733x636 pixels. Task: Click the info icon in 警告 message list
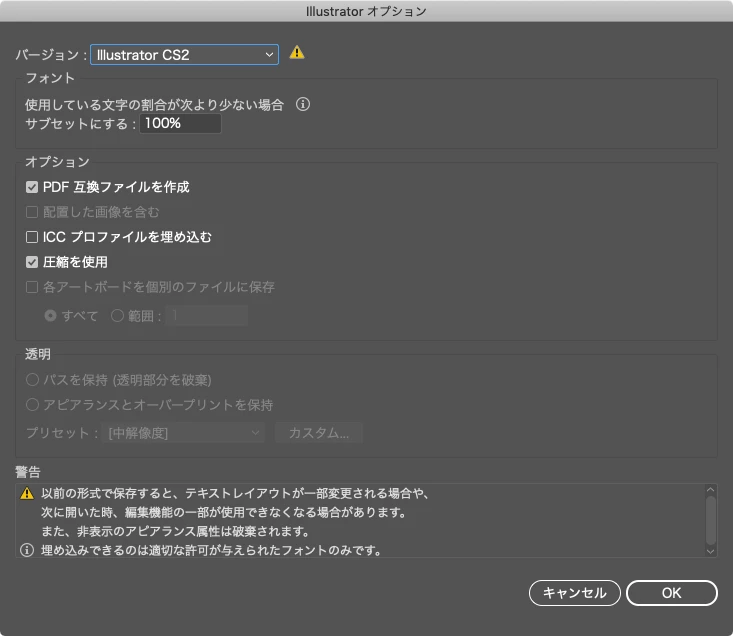point(27,550)
